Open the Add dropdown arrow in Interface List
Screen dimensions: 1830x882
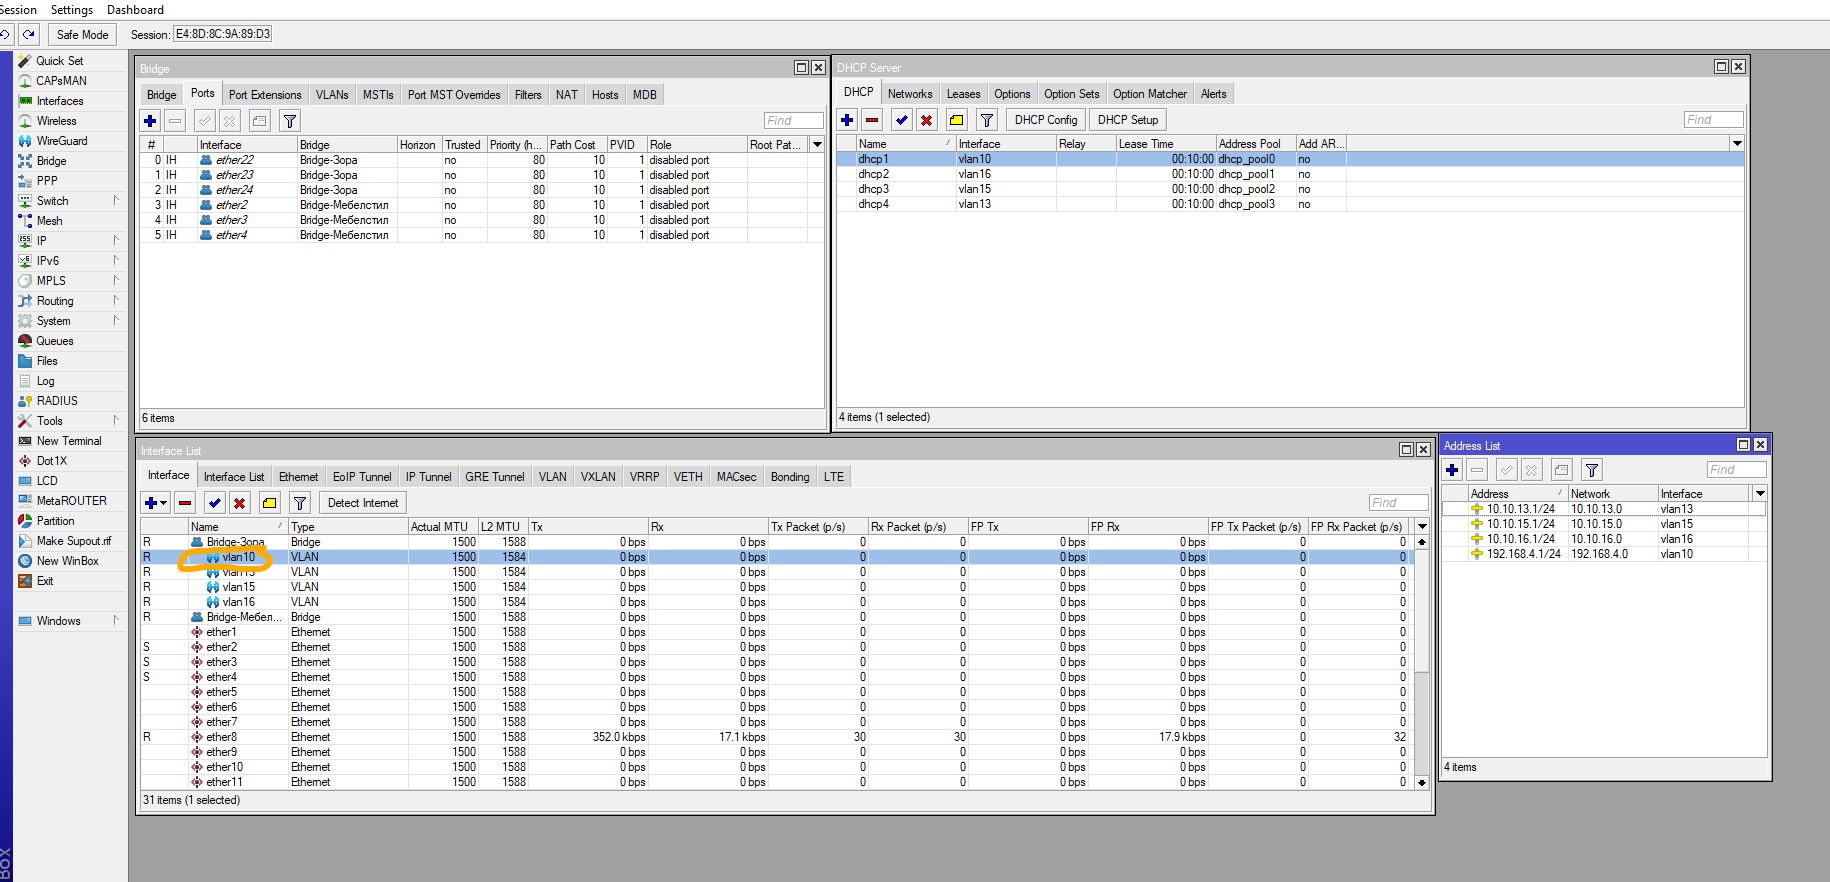point(164,503)
